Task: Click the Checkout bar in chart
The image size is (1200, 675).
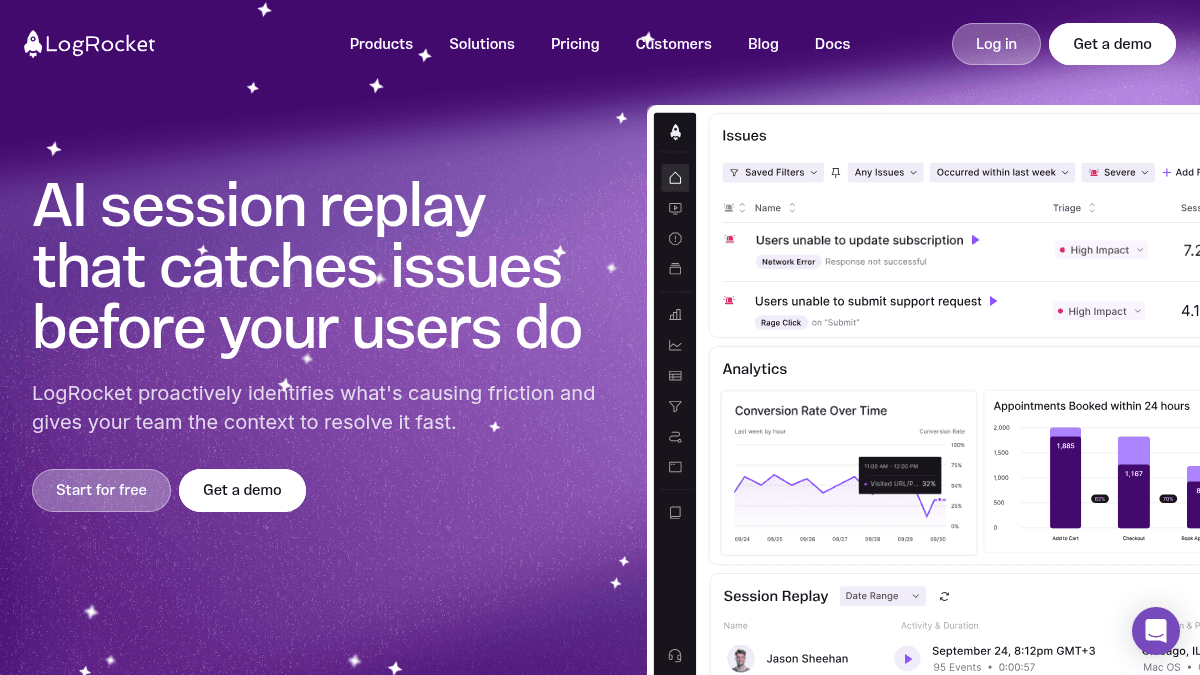Action: pyautogui.click(x=1133, y=482)
